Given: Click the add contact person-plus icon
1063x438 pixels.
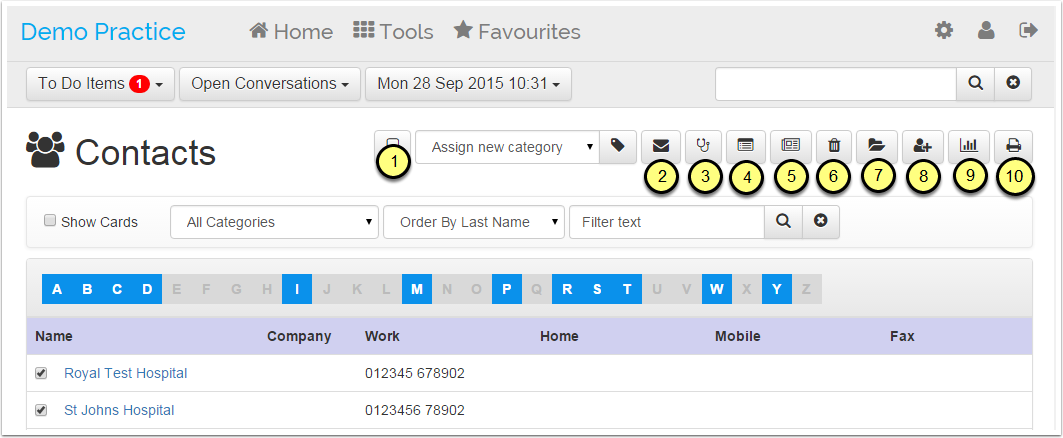Looking at the screenshot, I should point(922,145).
